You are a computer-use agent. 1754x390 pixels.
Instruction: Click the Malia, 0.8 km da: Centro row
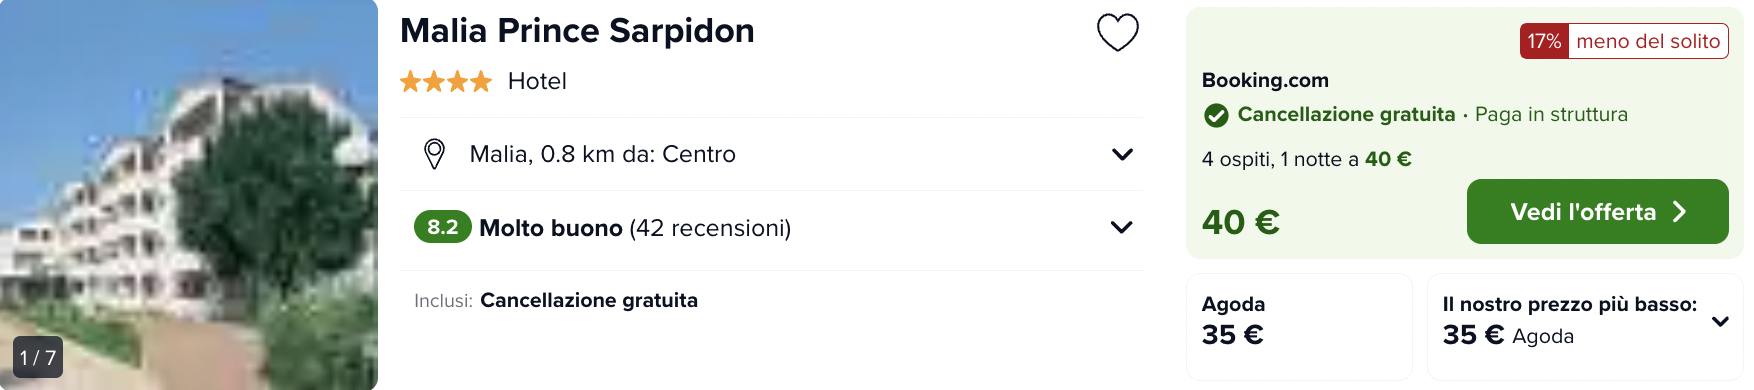tap(771, 154)
